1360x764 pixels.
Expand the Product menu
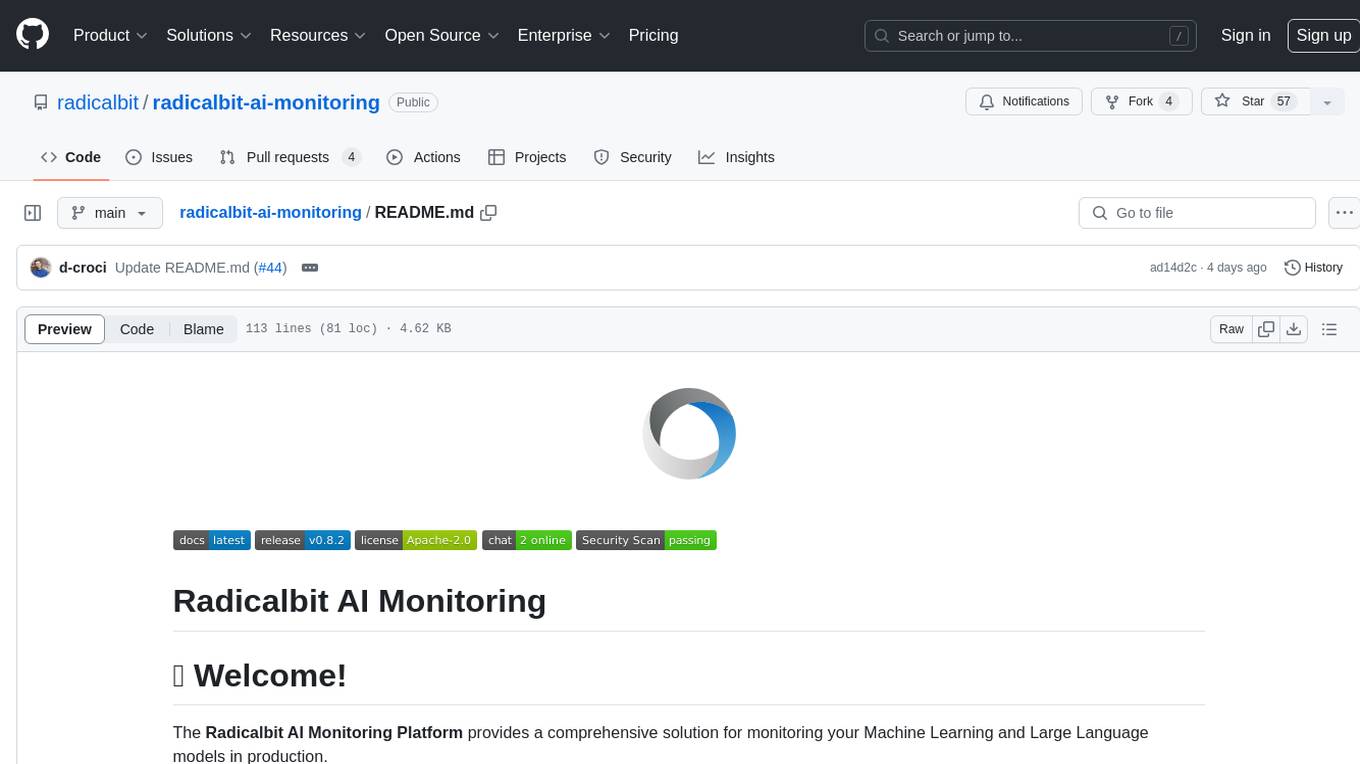[x=110, y=35]
